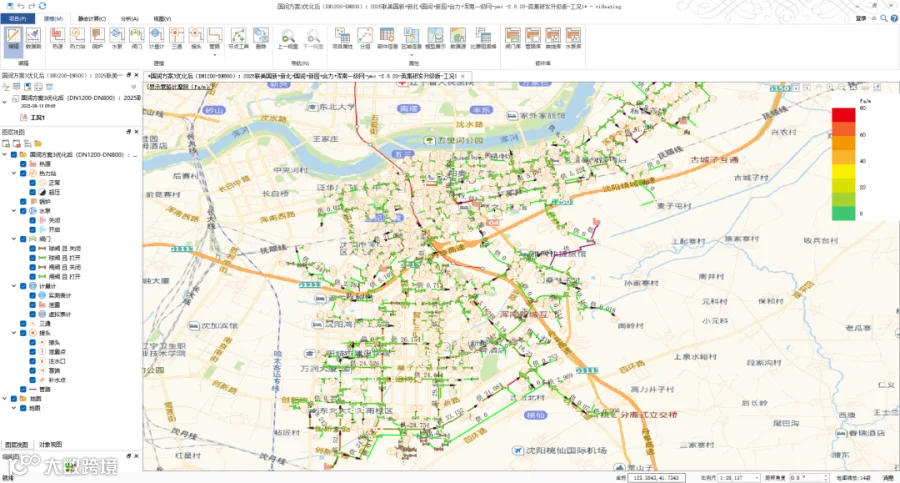Open the help icon at top right

click(894, 18)
